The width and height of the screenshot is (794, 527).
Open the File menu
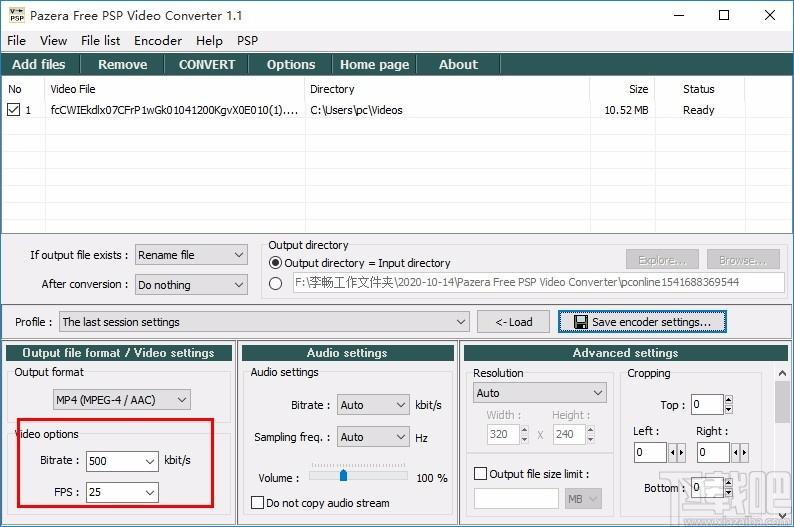[16, 41]
